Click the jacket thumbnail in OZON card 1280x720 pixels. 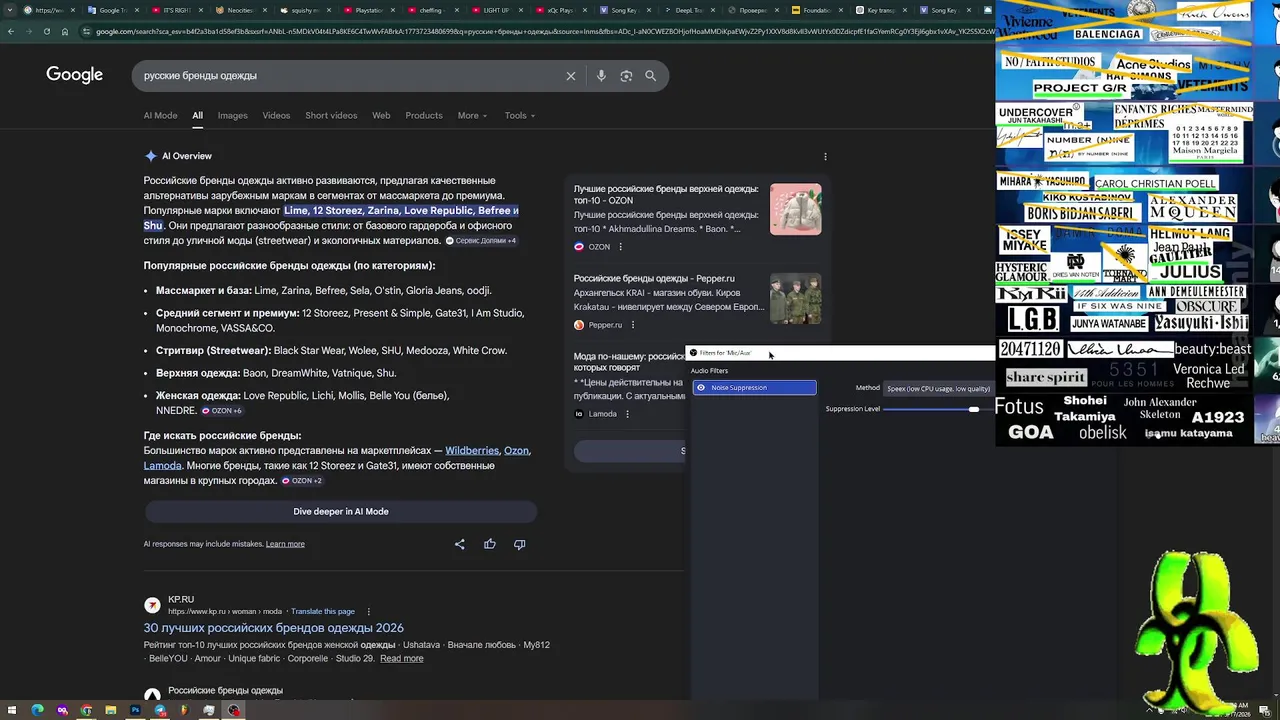(x=796, y=209)
